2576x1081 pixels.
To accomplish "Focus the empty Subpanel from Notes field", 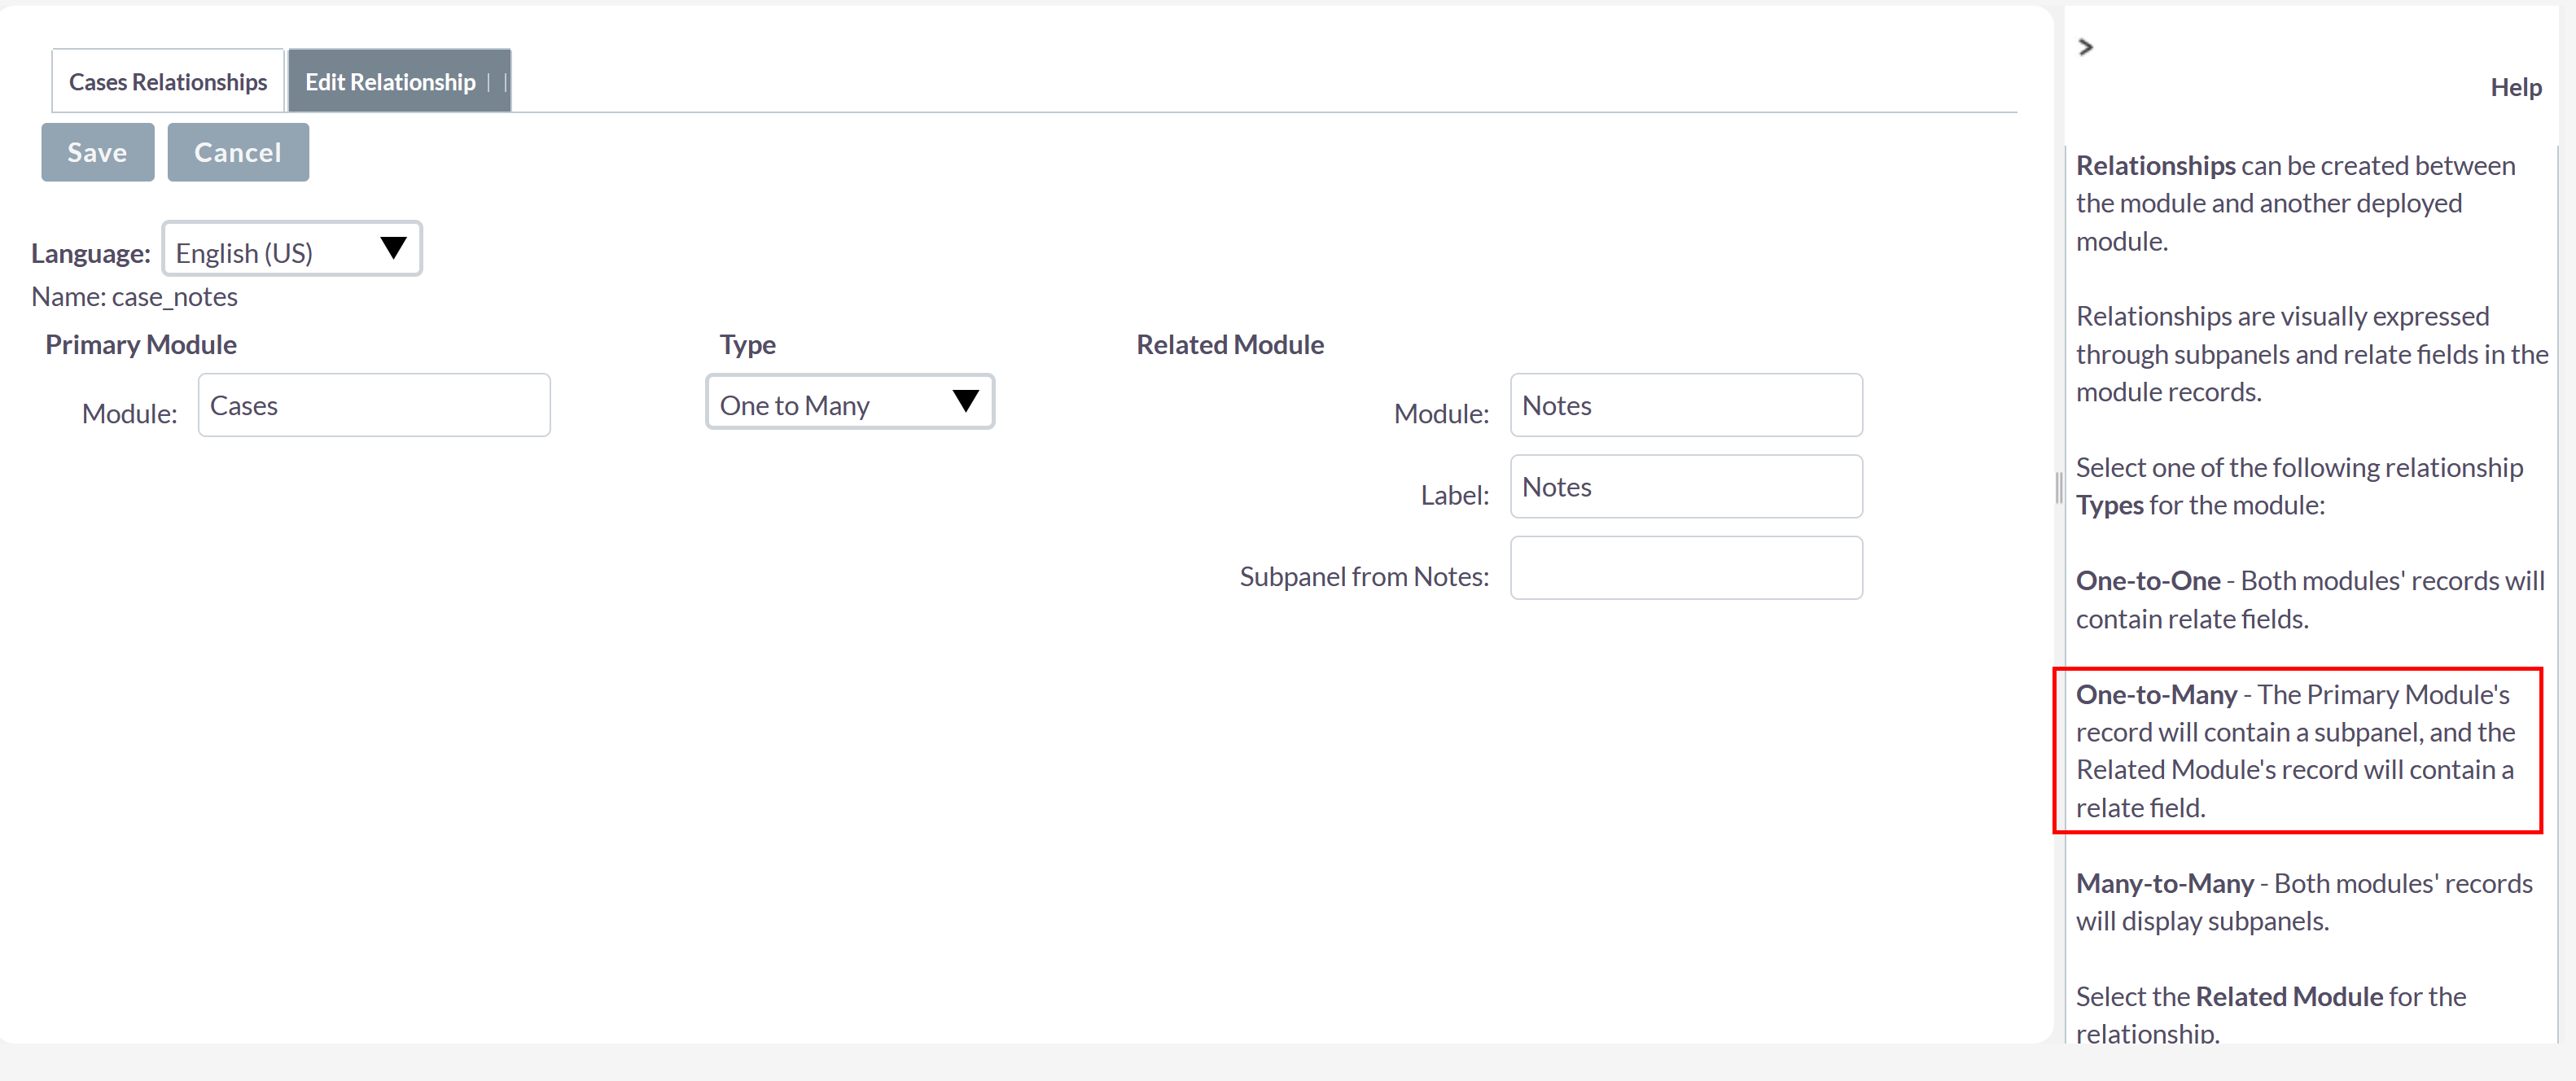I will (1685, 568).
